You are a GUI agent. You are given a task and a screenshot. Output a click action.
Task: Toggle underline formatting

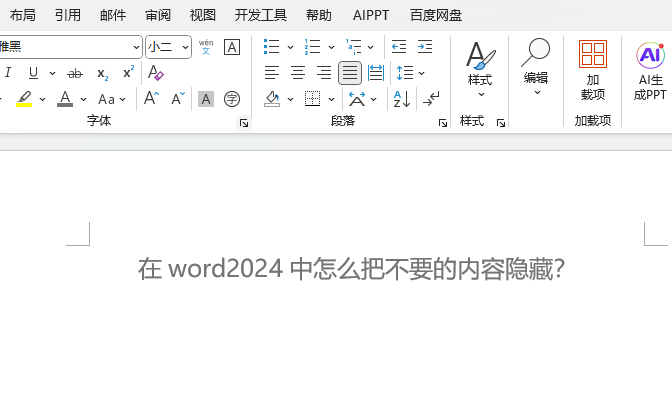tap(33, 73)
